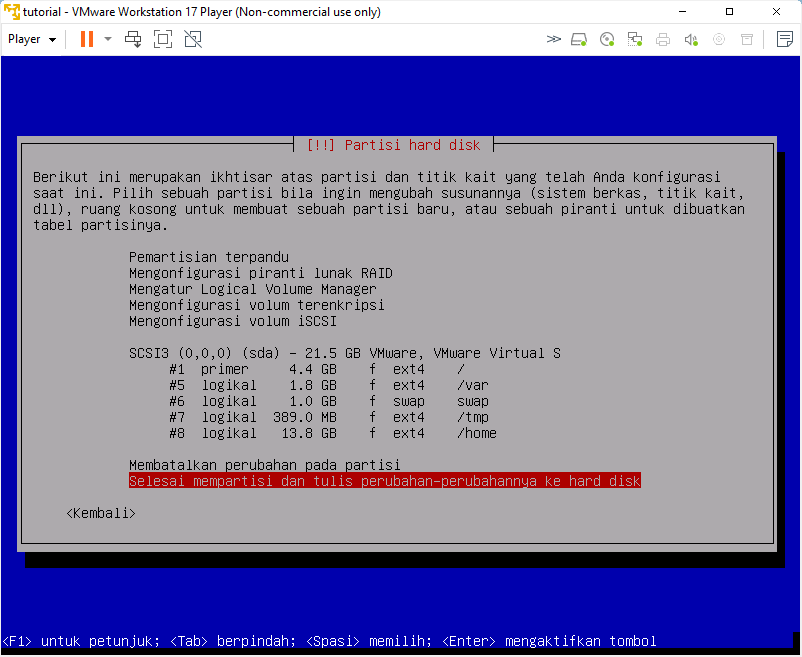The width and height of the screenshot is (802, 657).
Task: Open the Player menu dropdown
Action: point(32,39)
